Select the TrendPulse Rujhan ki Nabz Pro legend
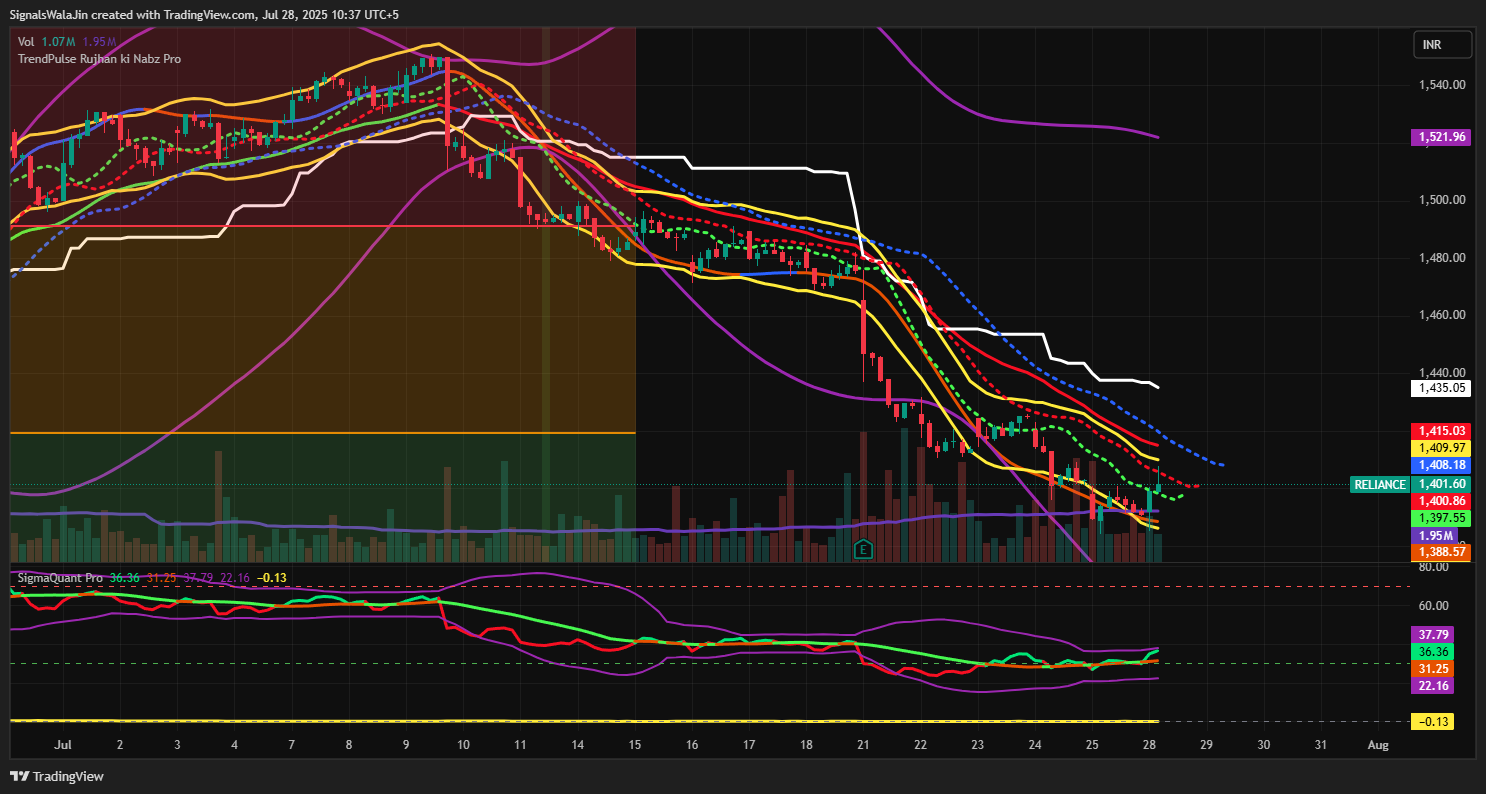The height and width of the screenshot is (794, 1486). [x=99, y=59]
